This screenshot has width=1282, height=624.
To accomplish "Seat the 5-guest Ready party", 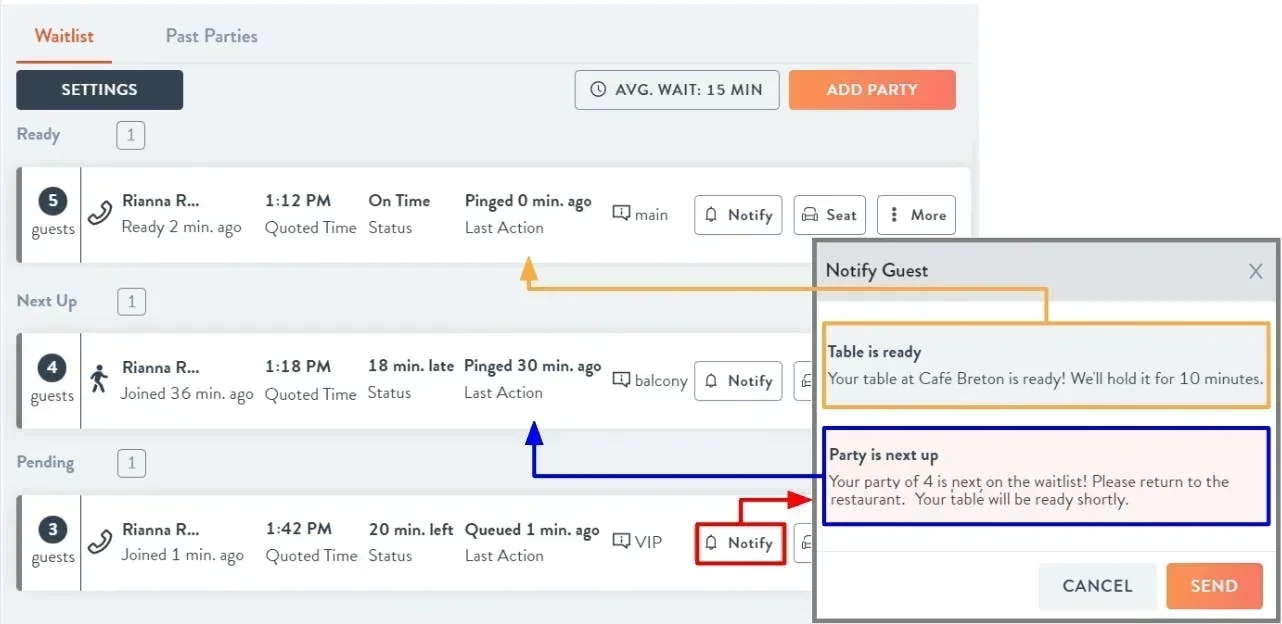I will click(x=829, y=215).
